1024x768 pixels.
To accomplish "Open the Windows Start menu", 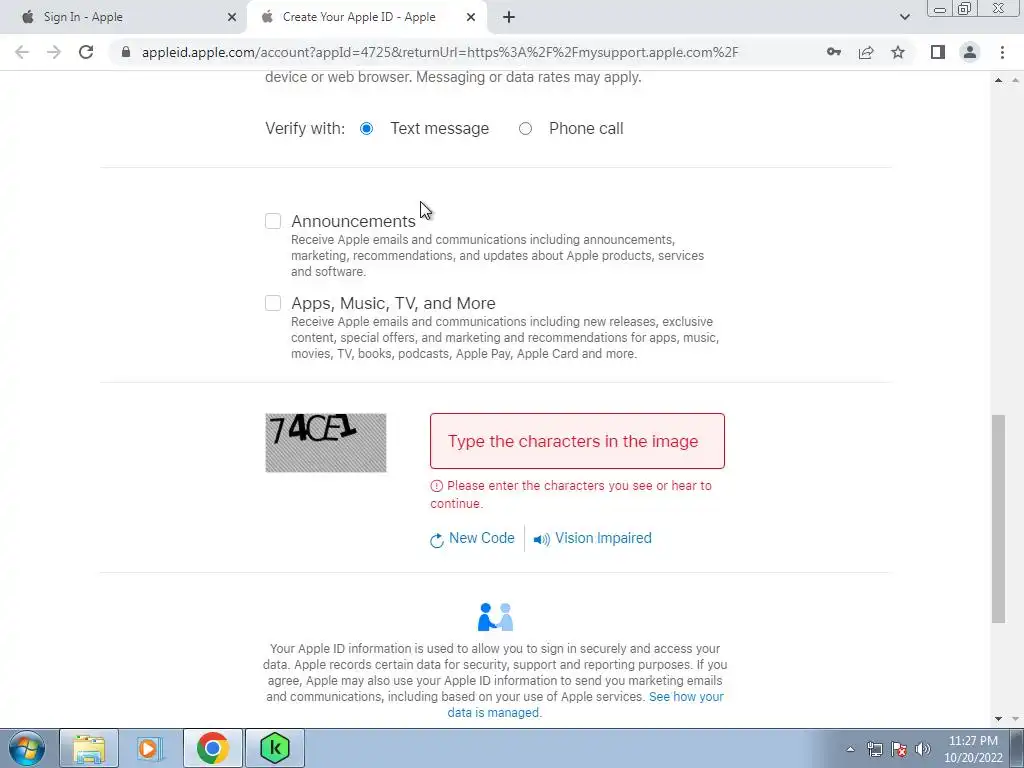I will click(x=27, y=748).
